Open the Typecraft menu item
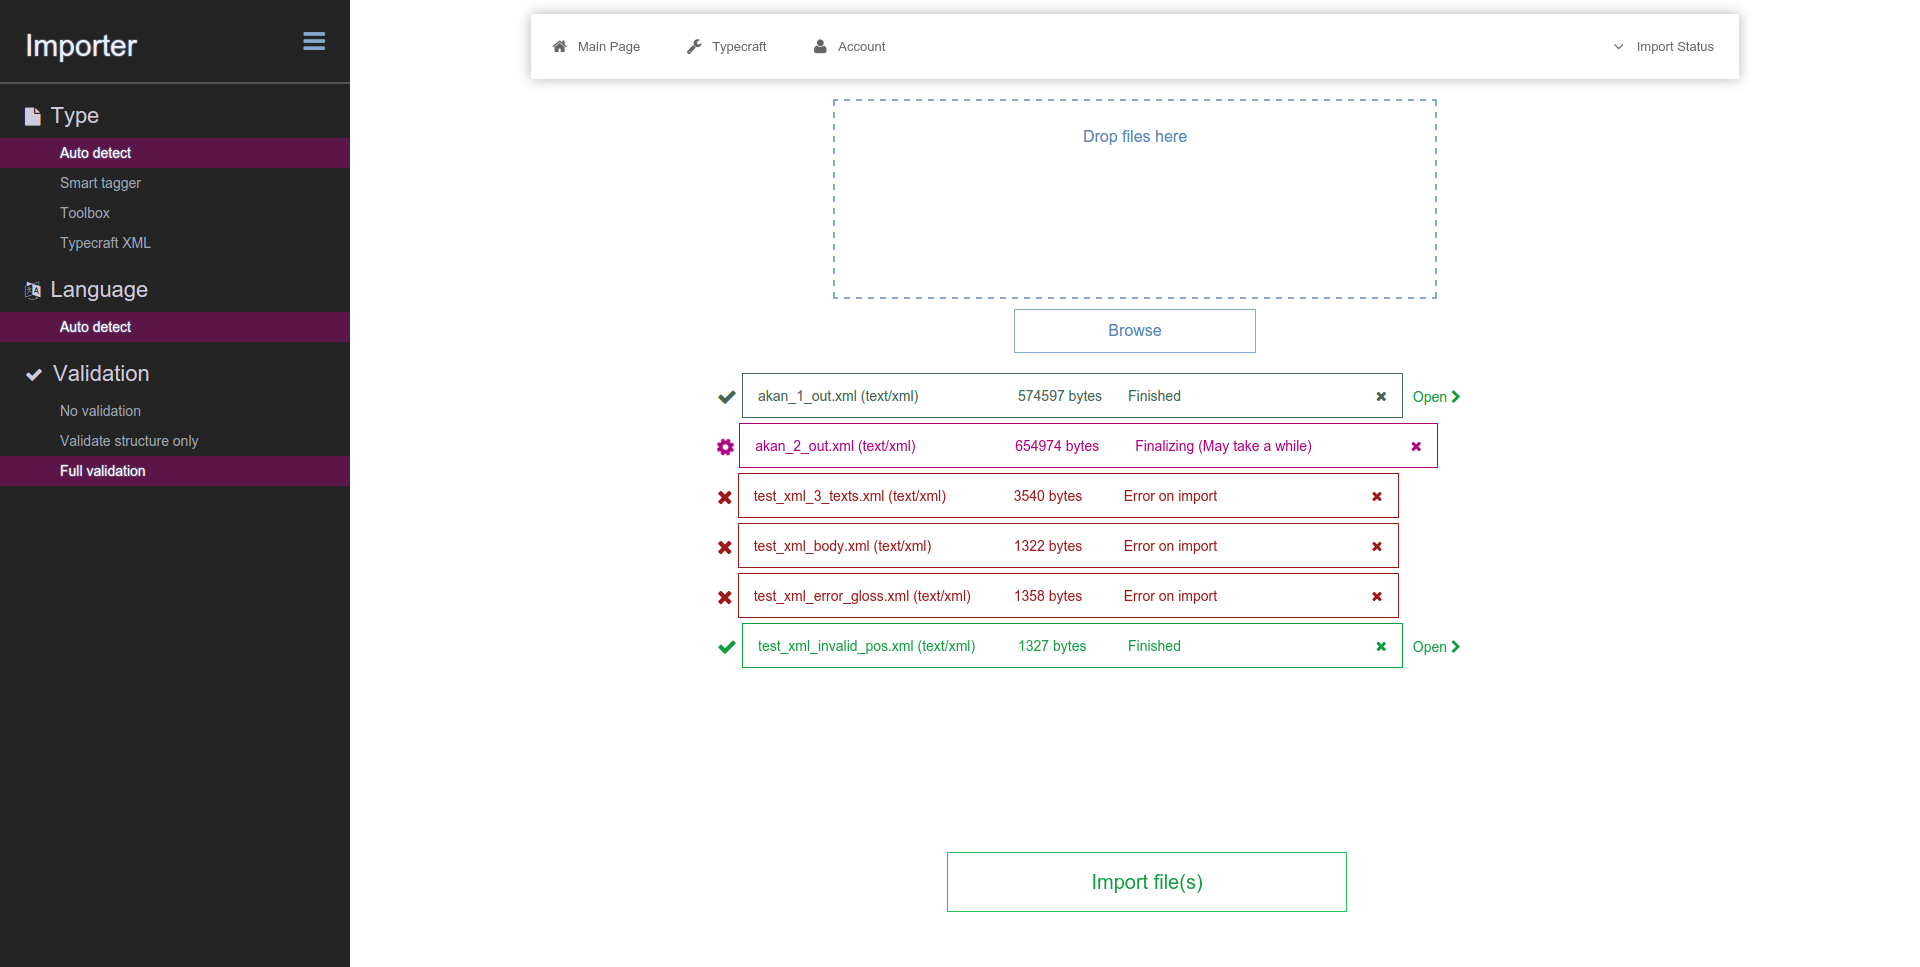This screenshot has height=967, width=1920. click(727, 46)
